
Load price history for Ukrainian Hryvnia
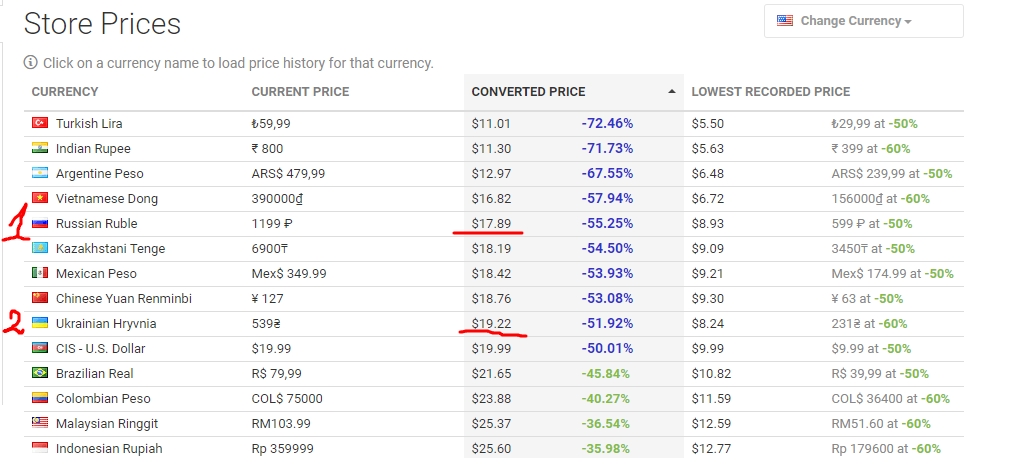pos(106,323)
